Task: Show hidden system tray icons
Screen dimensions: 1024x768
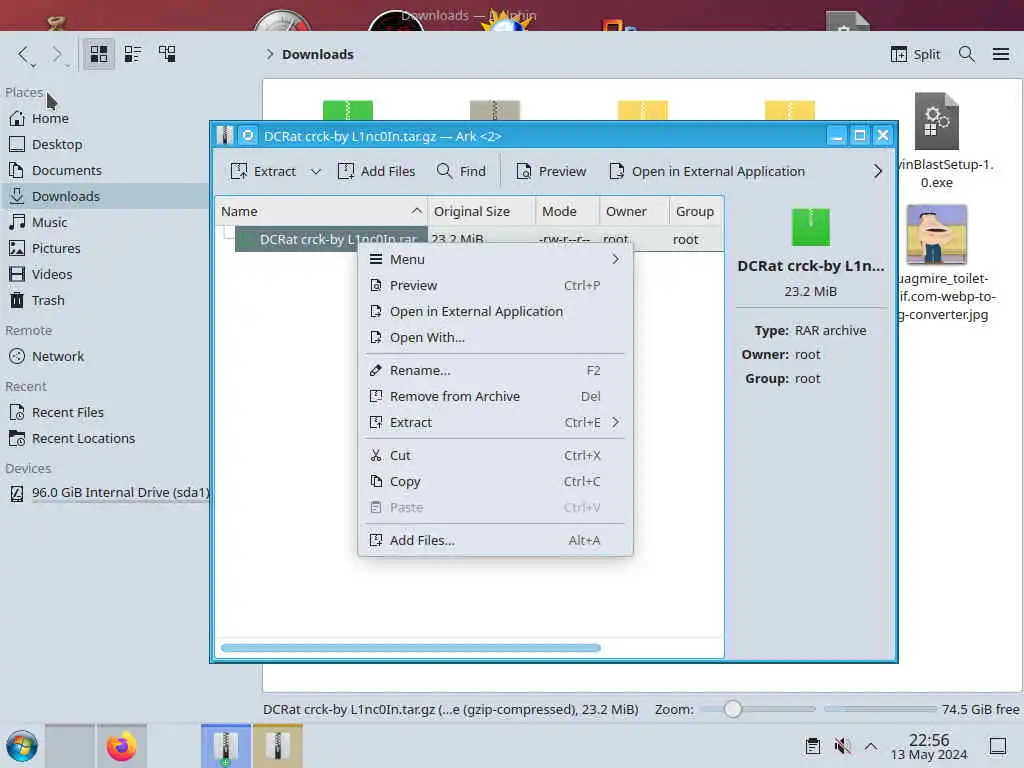Action: point(871,746)
